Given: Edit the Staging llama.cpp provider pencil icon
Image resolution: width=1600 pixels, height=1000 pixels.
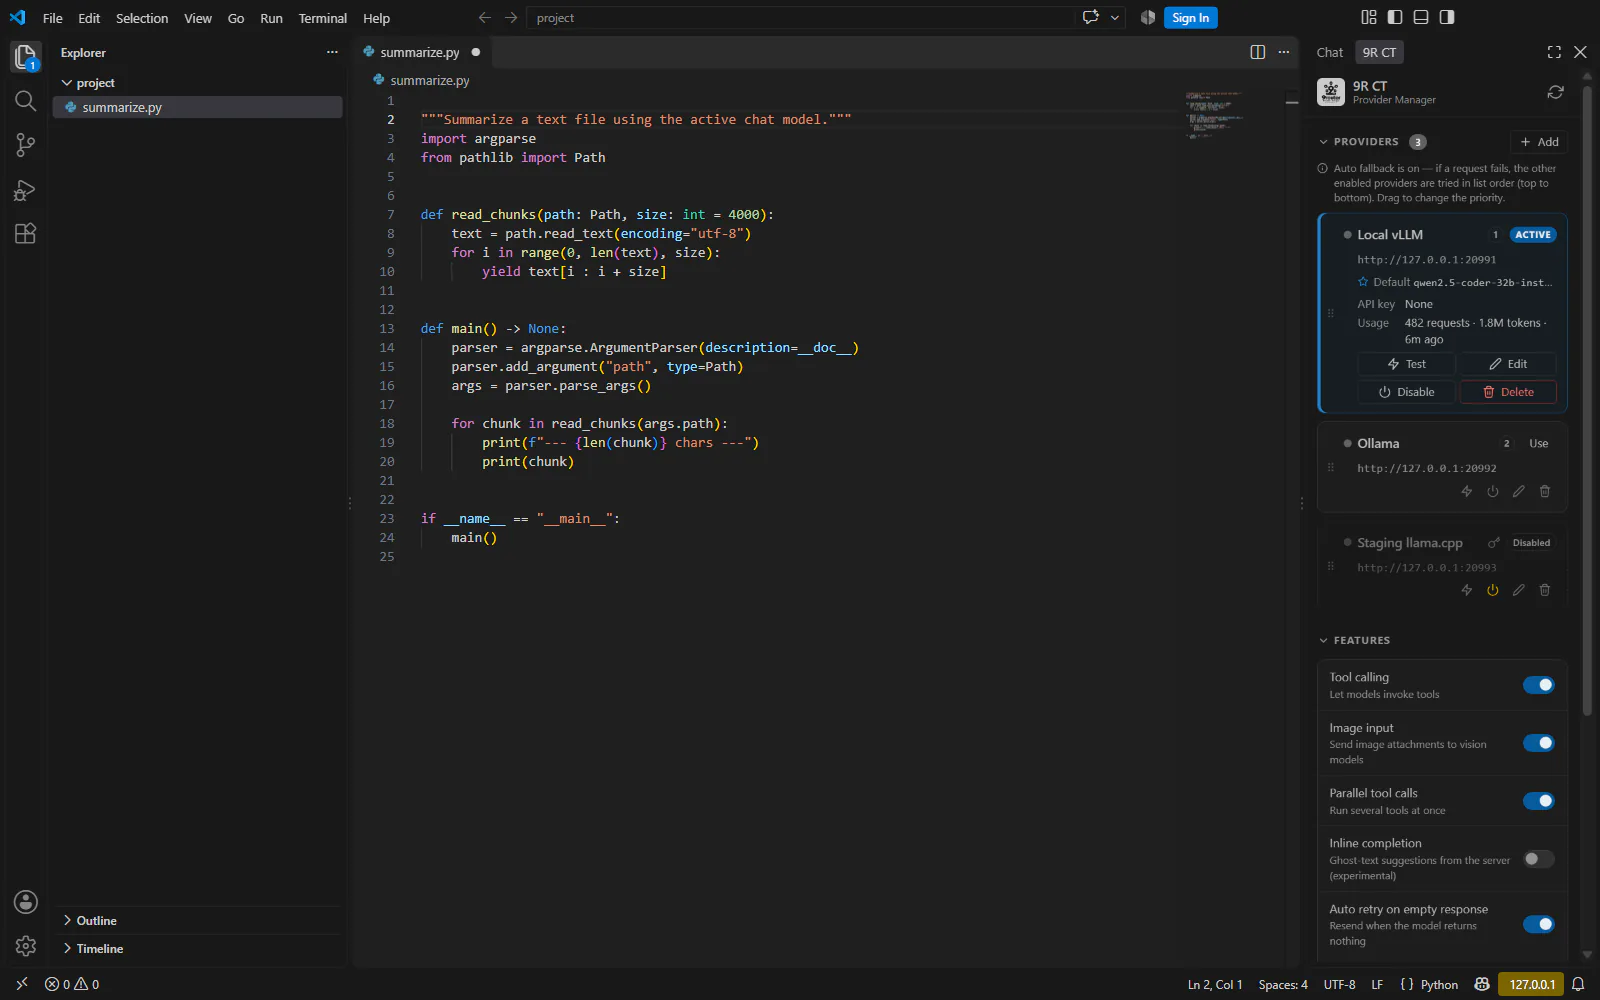Looking at the screenshot, I should coord(1519,590).
